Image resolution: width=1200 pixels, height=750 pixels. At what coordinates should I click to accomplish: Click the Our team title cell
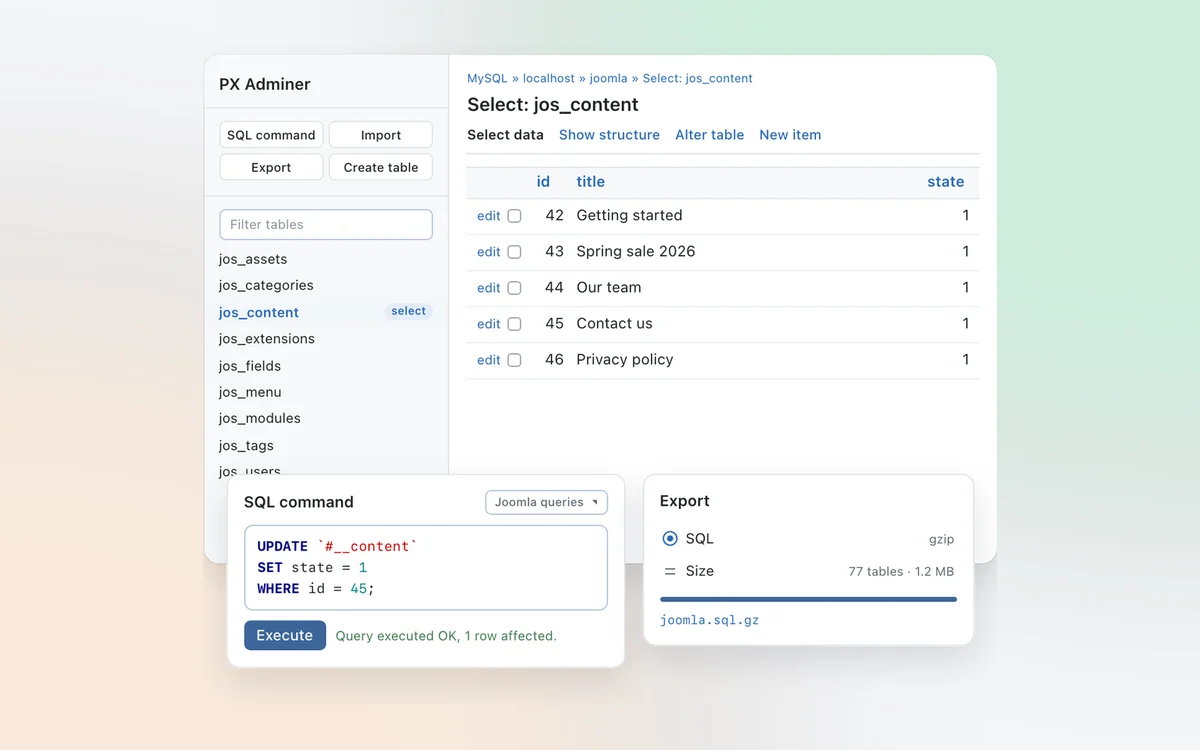pos(608,287)
